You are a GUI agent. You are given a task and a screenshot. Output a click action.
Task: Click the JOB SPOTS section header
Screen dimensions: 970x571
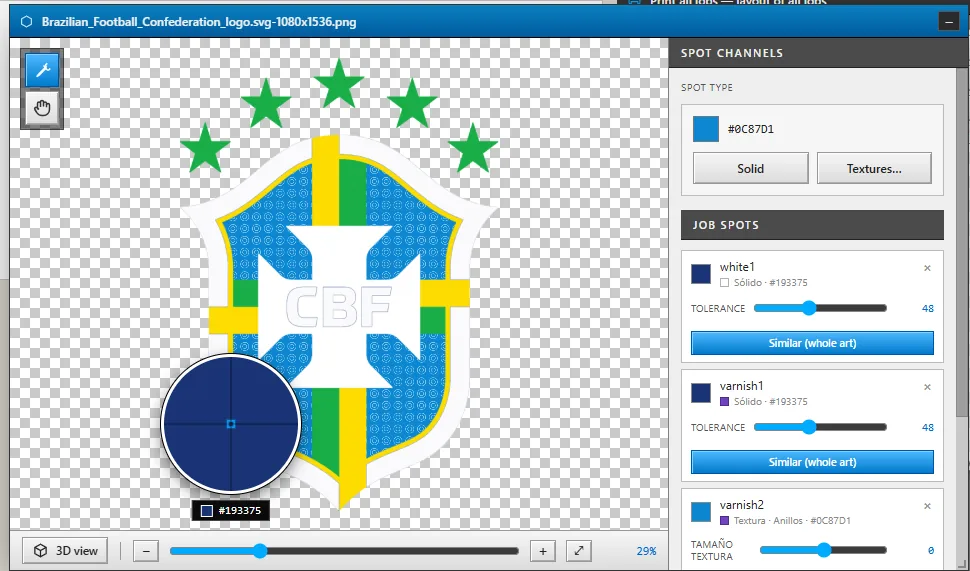pyautogui.click(x=812, y=225)
